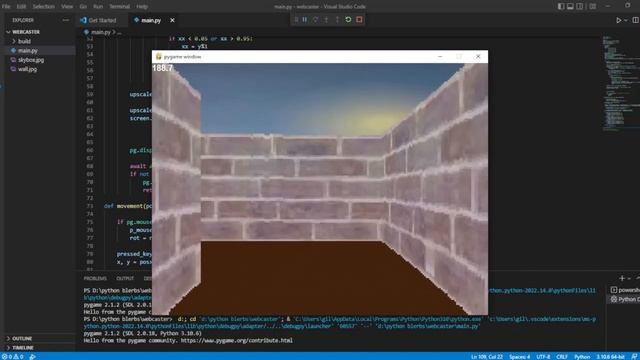Select the Python Debug terminal entry

click(625, 299)
